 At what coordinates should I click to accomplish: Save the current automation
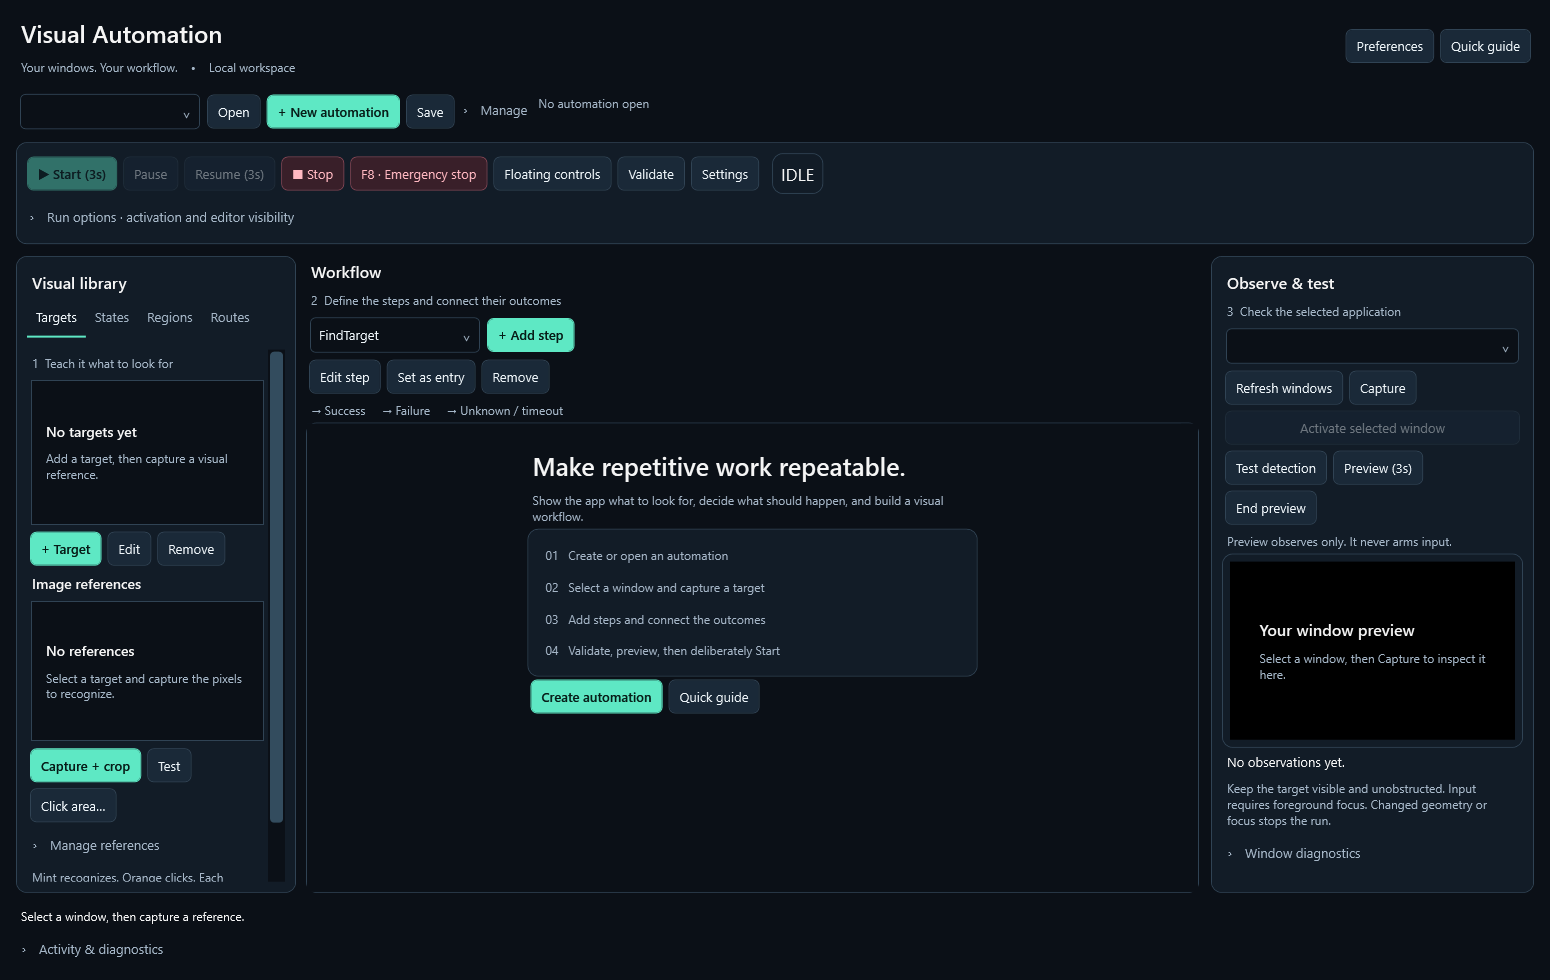tap(430, 112)
